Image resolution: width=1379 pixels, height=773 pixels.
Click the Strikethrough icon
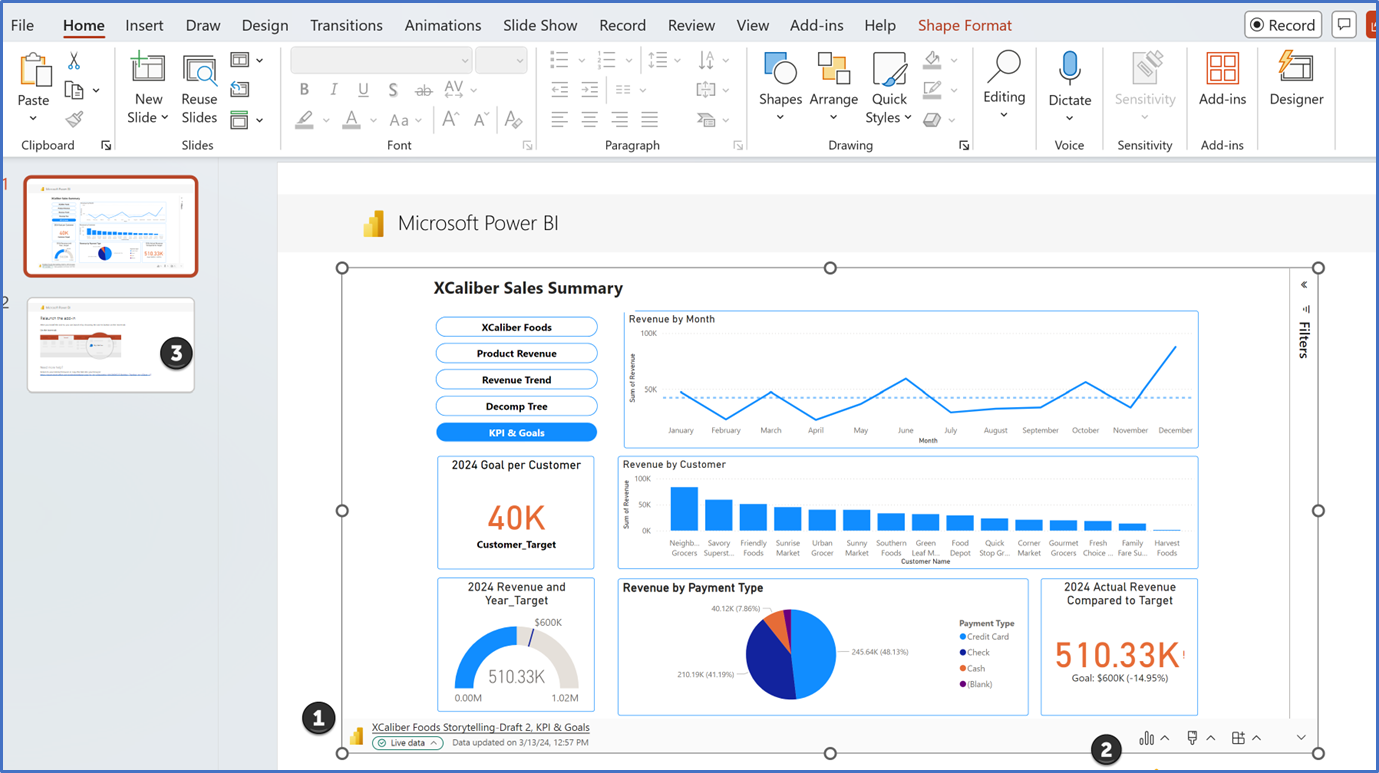423,90
